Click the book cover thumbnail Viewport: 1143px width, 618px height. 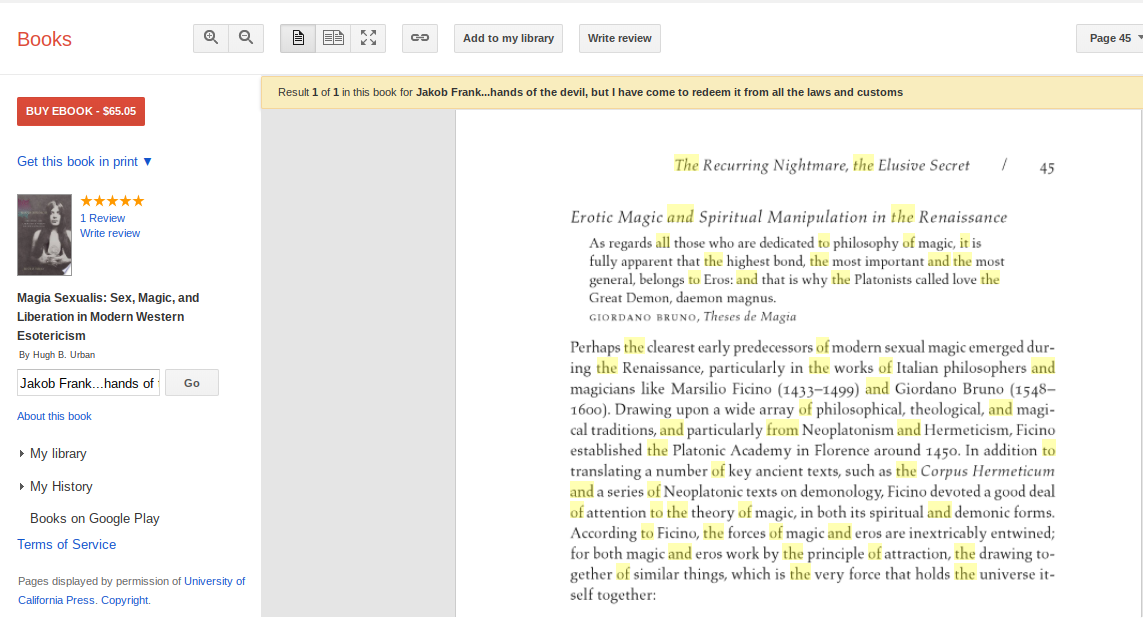44,235
